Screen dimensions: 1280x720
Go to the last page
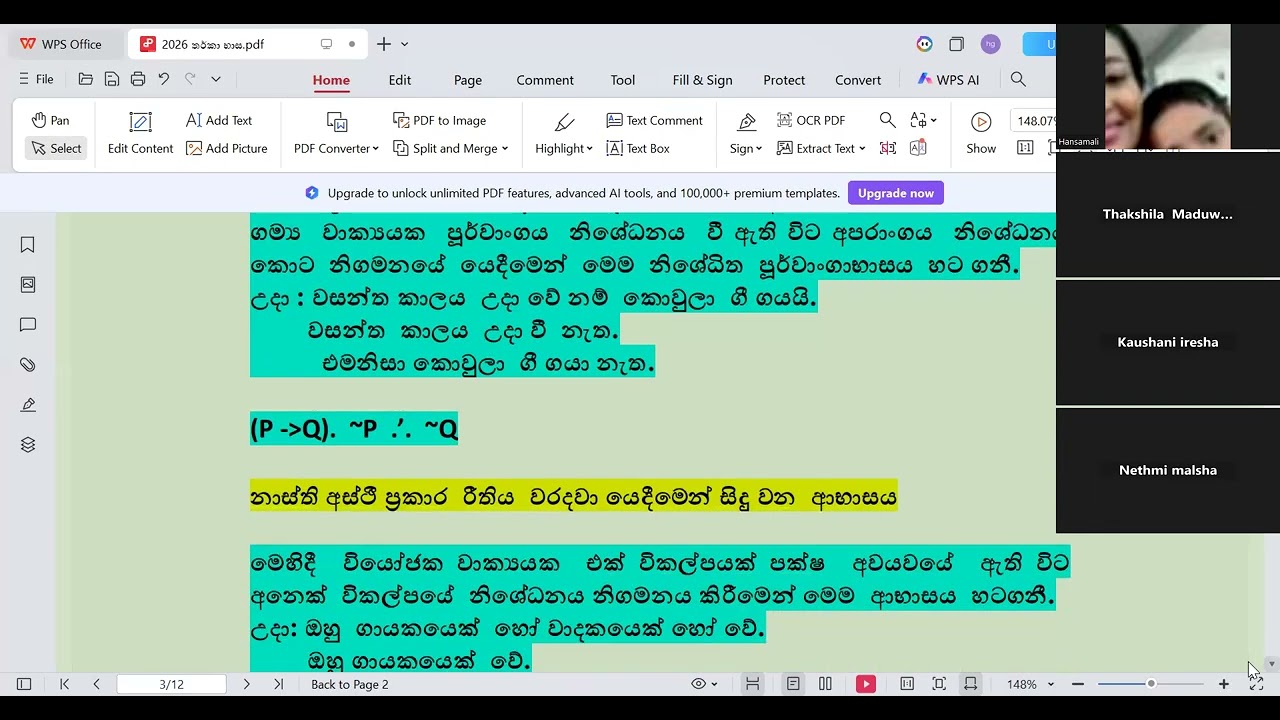[x=278, y=684]
